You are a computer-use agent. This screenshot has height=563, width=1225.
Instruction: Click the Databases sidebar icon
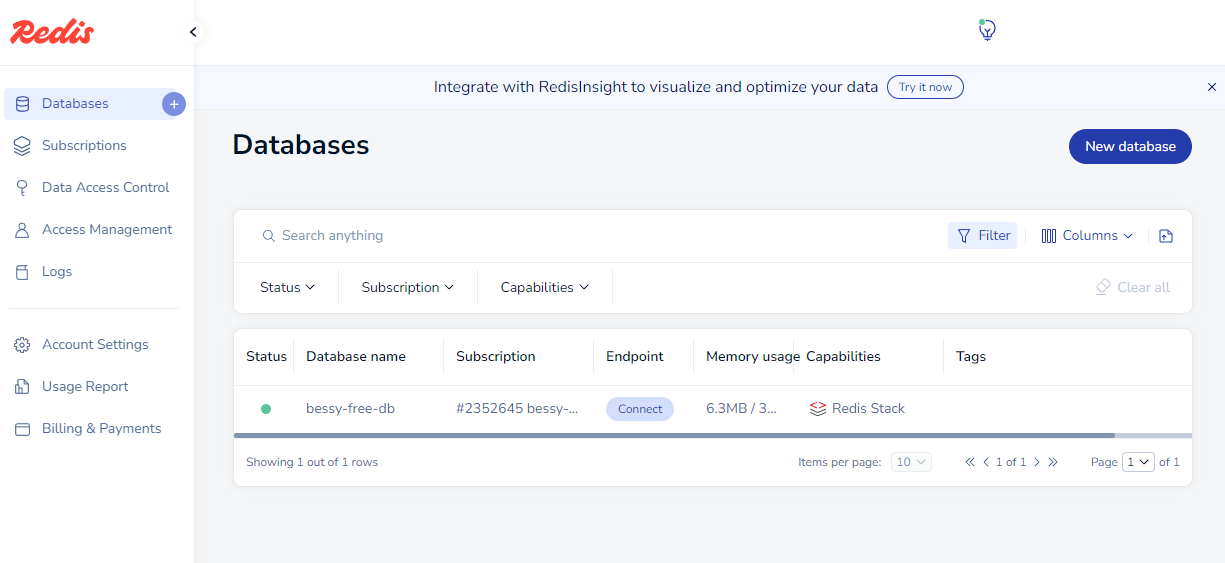22,103
